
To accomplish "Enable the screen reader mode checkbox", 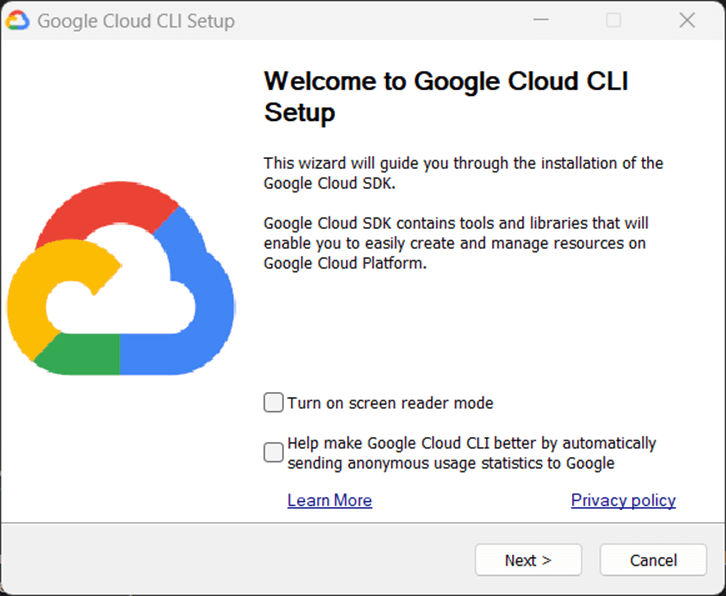I will pos(273,403).
